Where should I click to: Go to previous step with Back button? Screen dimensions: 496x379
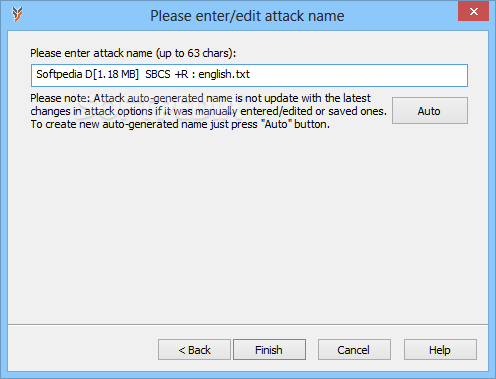(x=194, y=350)
